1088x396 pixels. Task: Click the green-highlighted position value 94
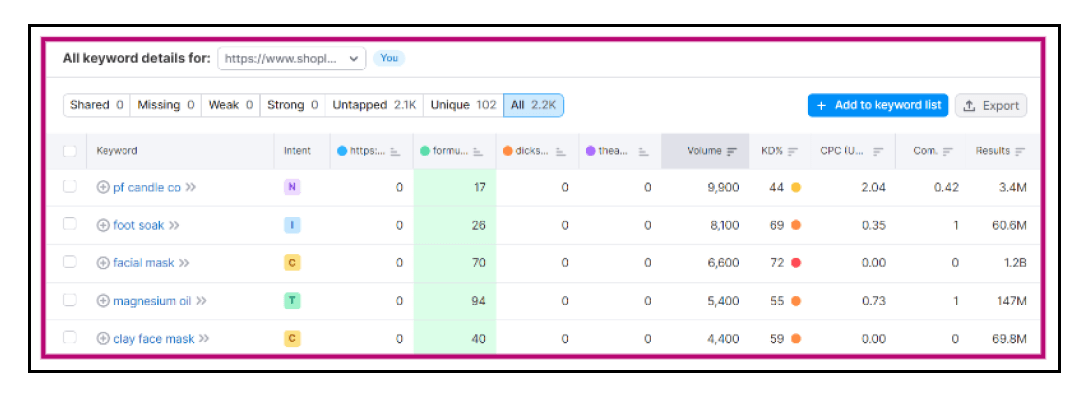[x=478, y=301]
